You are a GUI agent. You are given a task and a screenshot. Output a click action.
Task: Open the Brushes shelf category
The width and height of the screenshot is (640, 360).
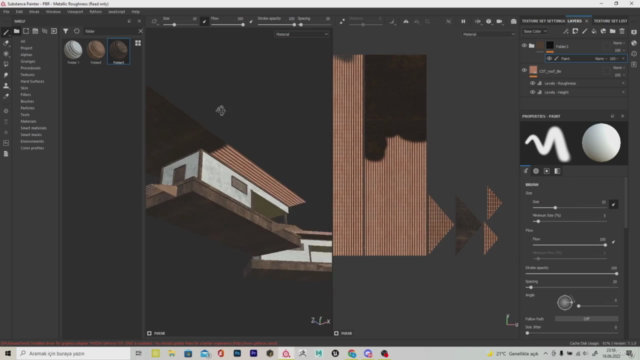point(27,101)
